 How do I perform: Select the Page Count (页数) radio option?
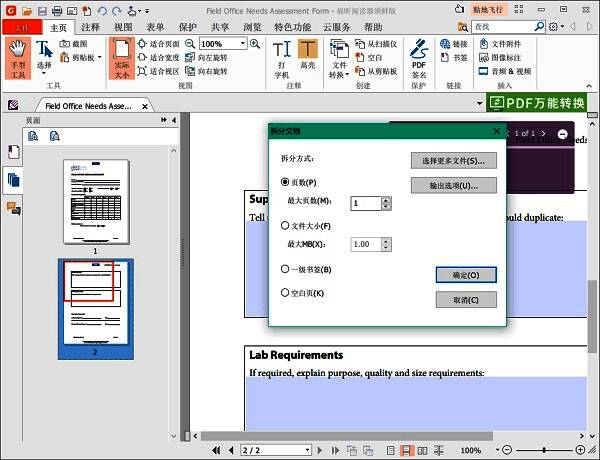(286, 182)
